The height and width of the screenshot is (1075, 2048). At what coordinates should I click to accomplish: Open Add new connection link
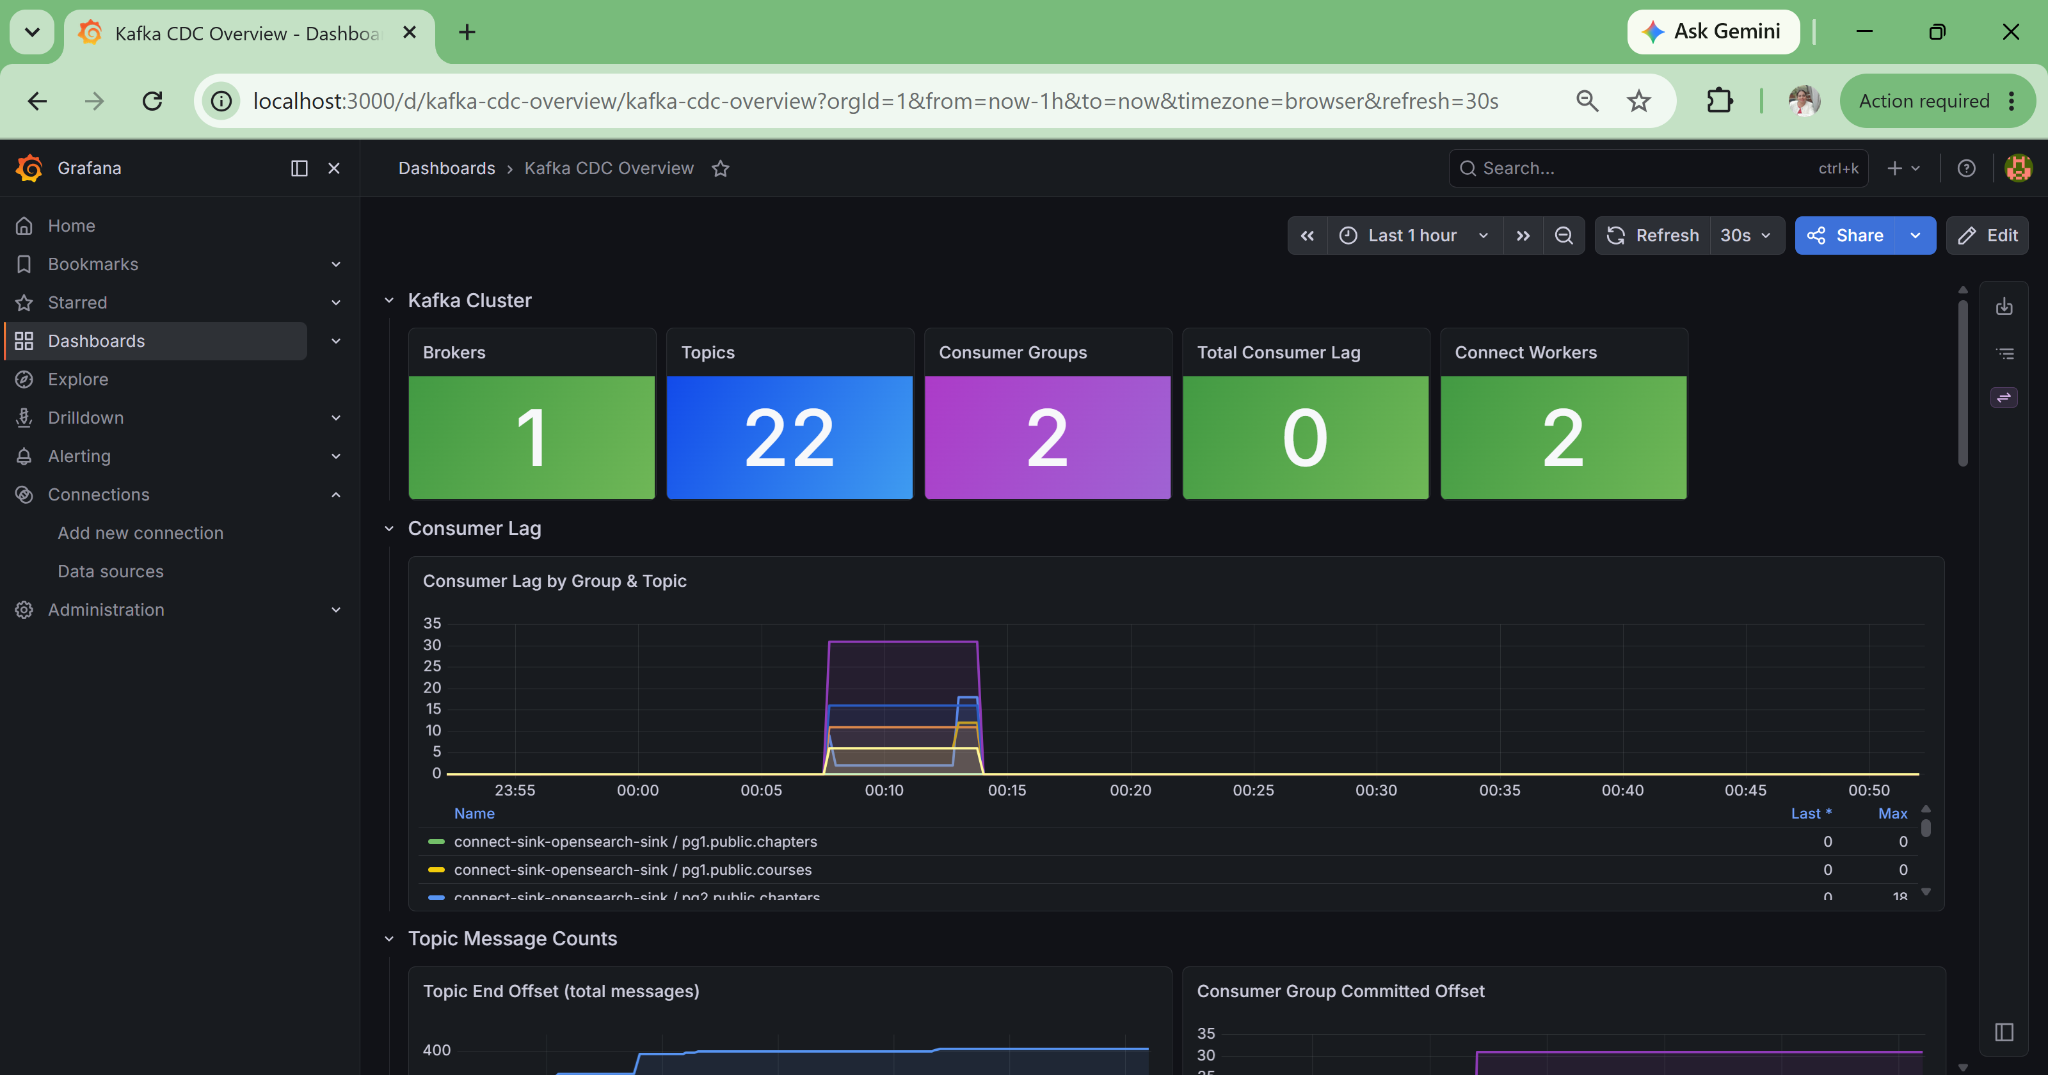140,533
